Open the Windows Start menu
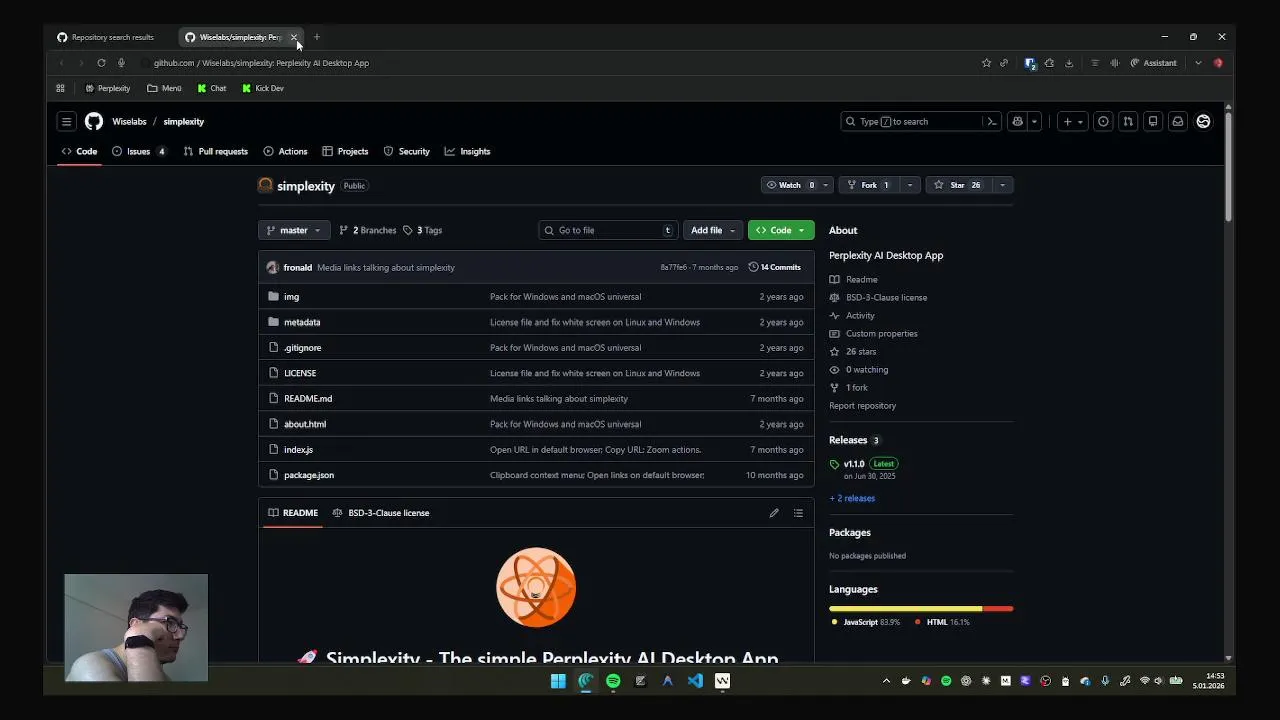The width and height of the screenshot is (1280, 720). point(558,681)
